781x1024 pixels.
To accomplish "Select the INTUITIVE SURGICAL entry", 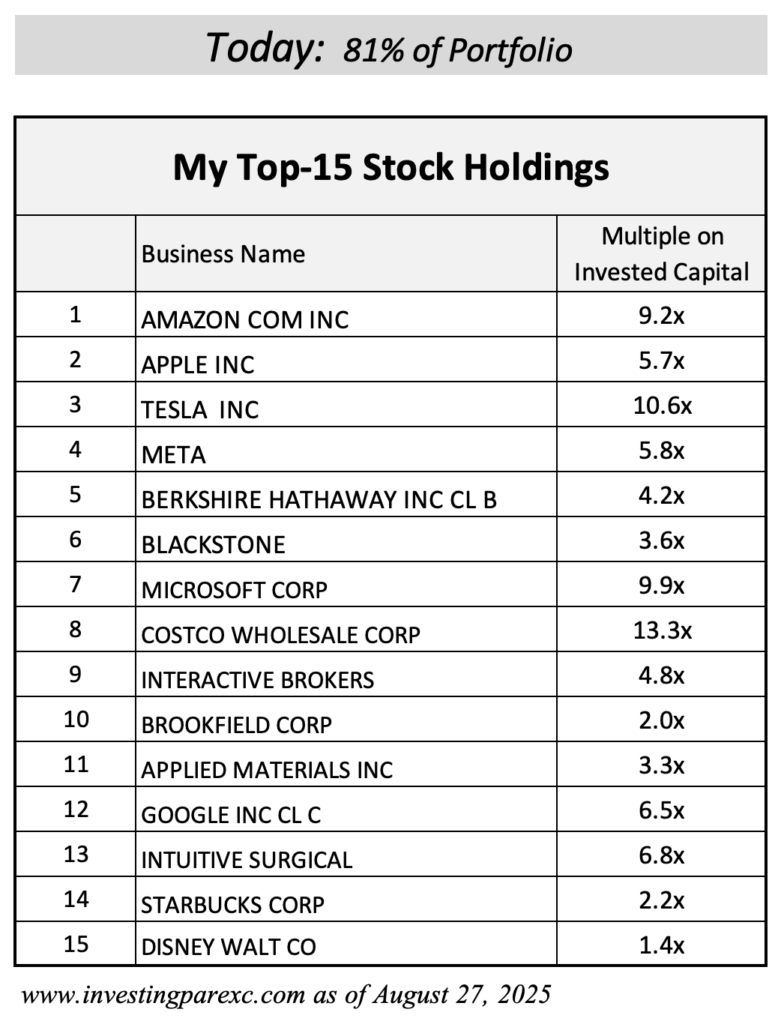I will pyautogui.click(x=247, y=859).
